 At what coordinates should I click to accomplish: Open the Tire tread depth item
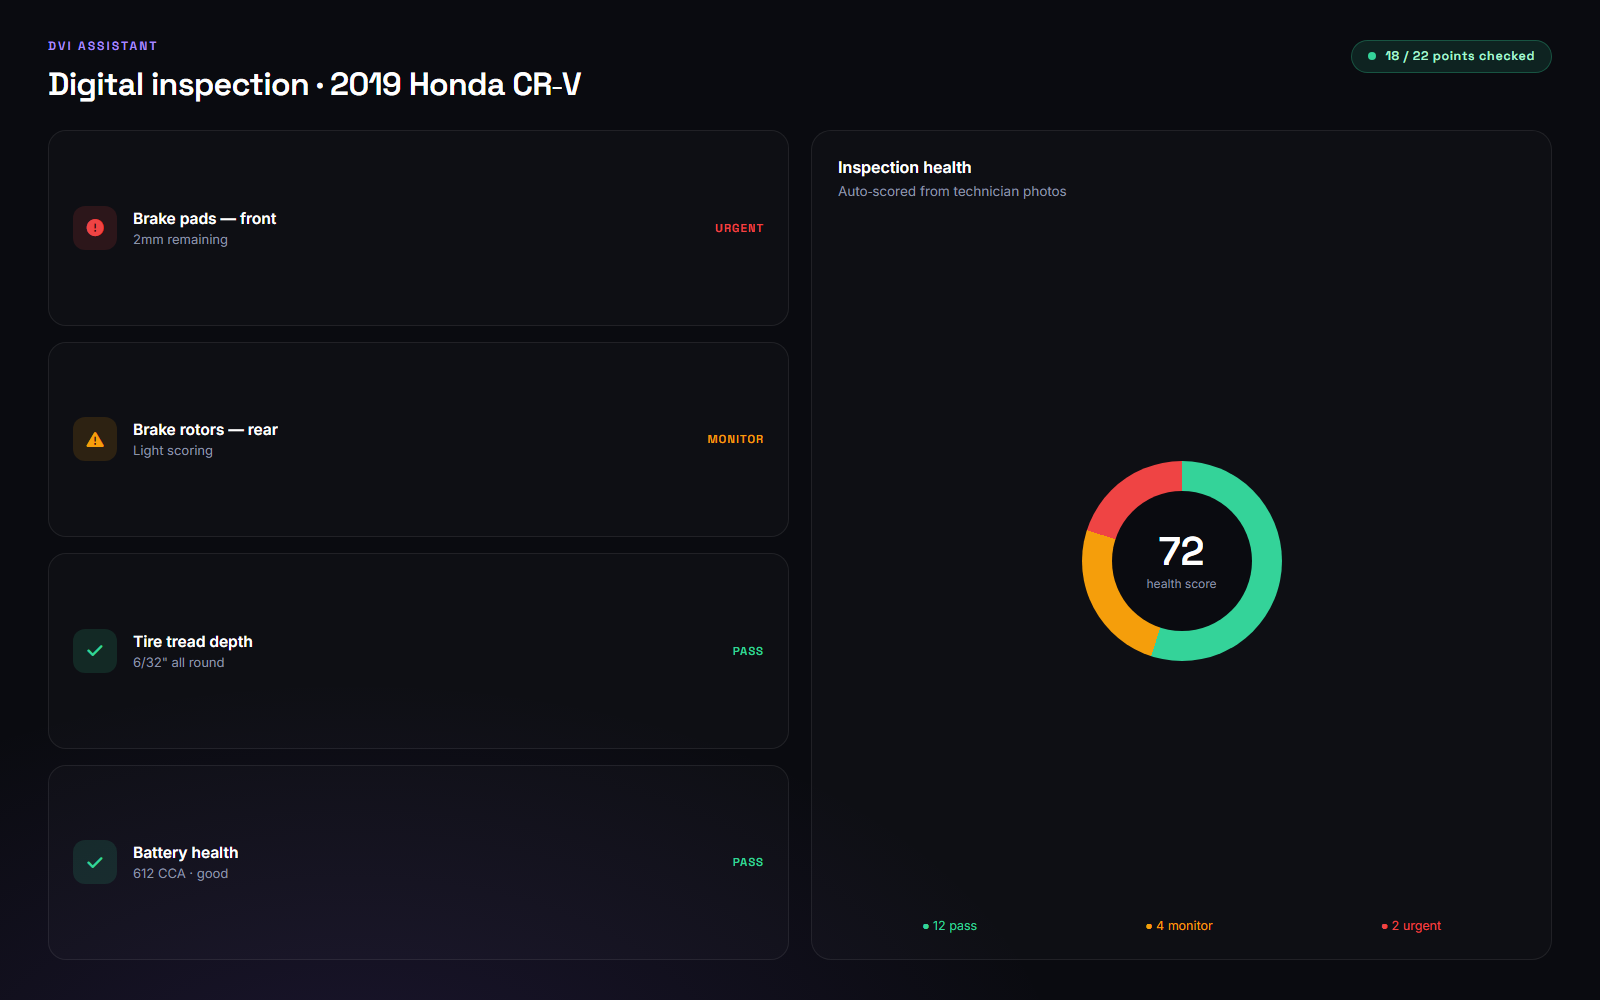coord(418,651)
